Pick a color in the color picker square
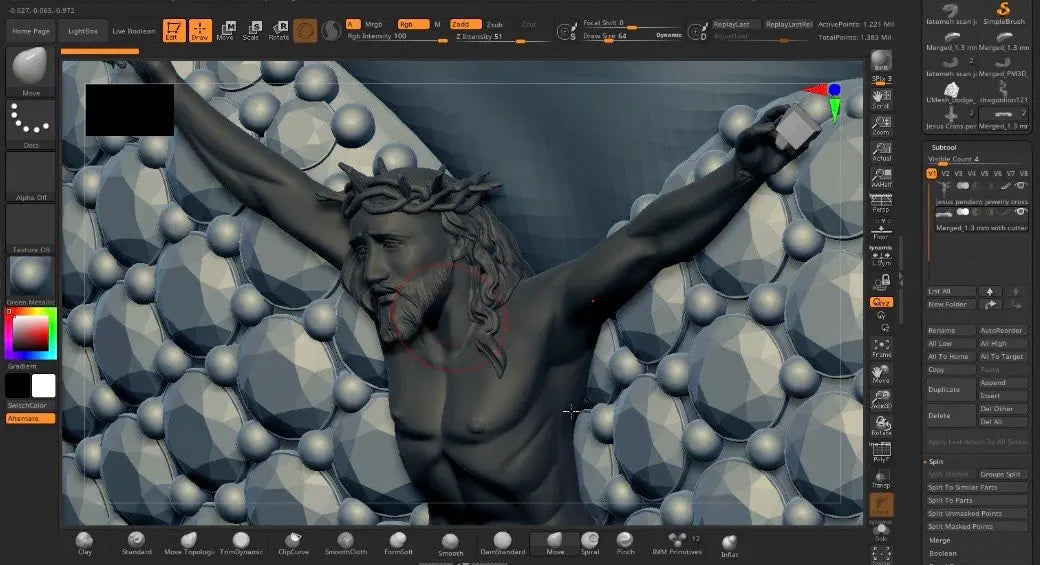 coord(31,334)
